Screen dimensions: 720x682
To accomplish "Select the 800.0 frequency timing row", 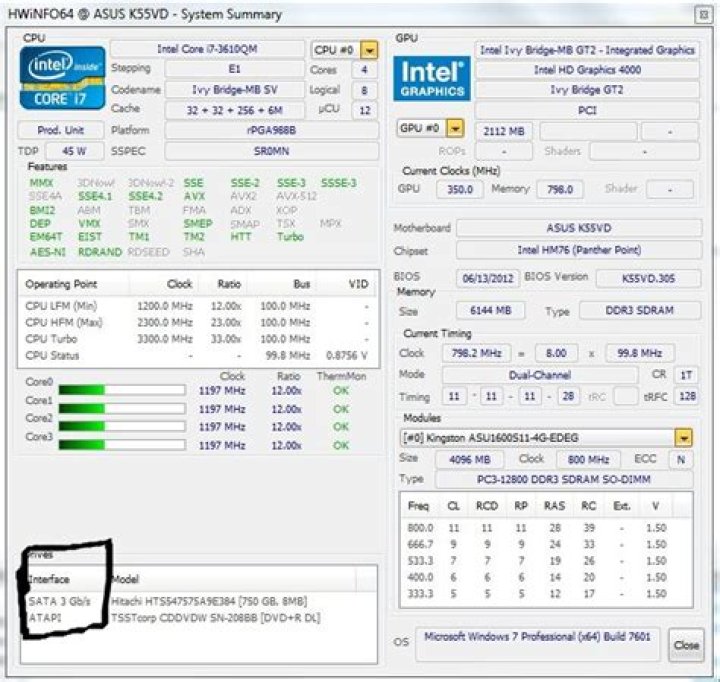I will click(546, 528).
